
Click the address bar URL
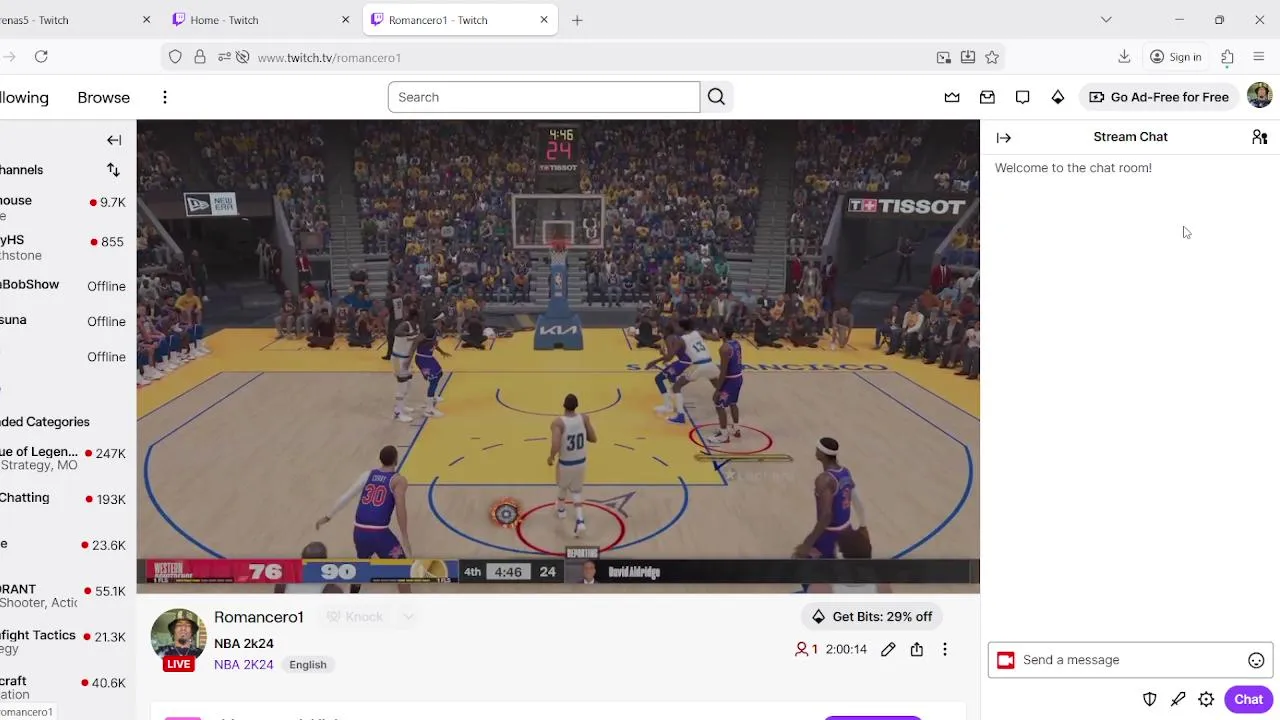(329, 58)
